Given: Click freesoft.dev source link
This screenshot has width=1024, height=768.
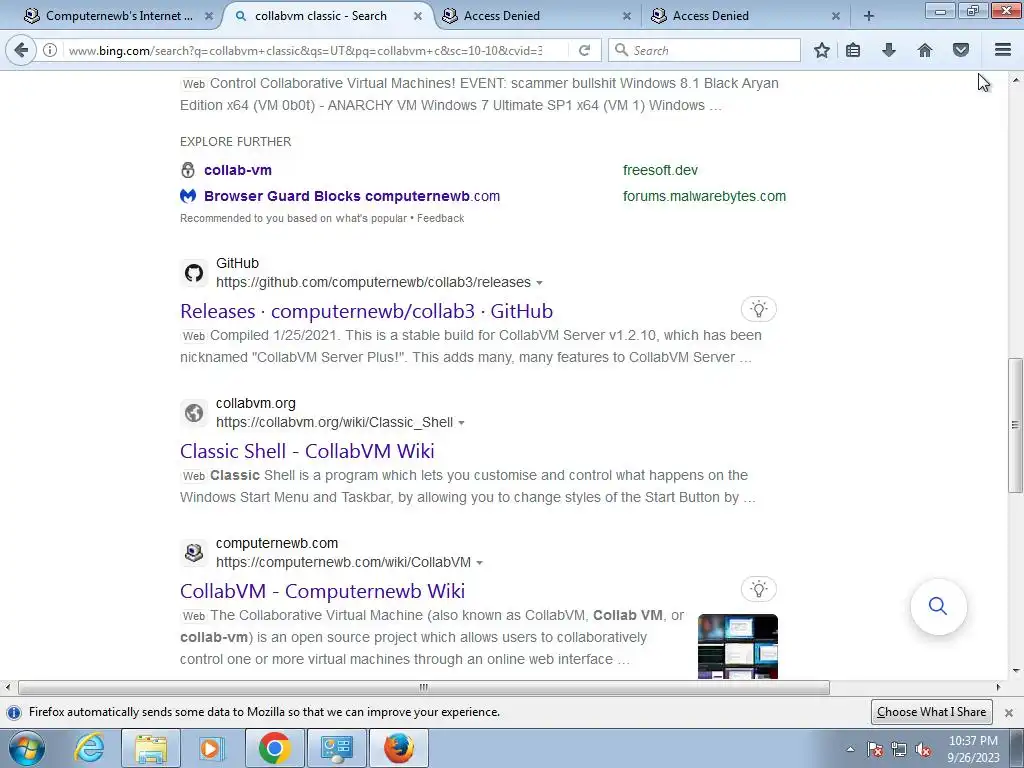Looking at the screenshot, I should (x=660, y=170).
